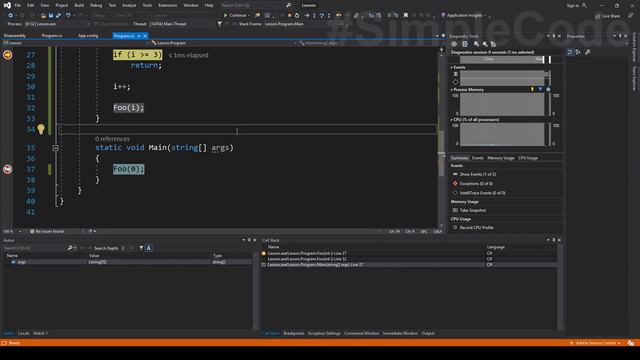Open the Lesson project navigation dropdown

[76, 43]
